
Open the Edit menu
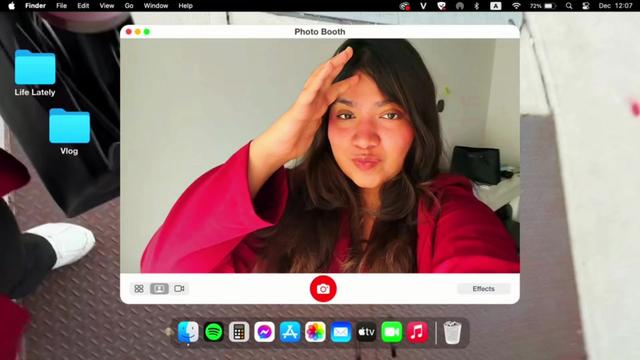click(83, 6)
